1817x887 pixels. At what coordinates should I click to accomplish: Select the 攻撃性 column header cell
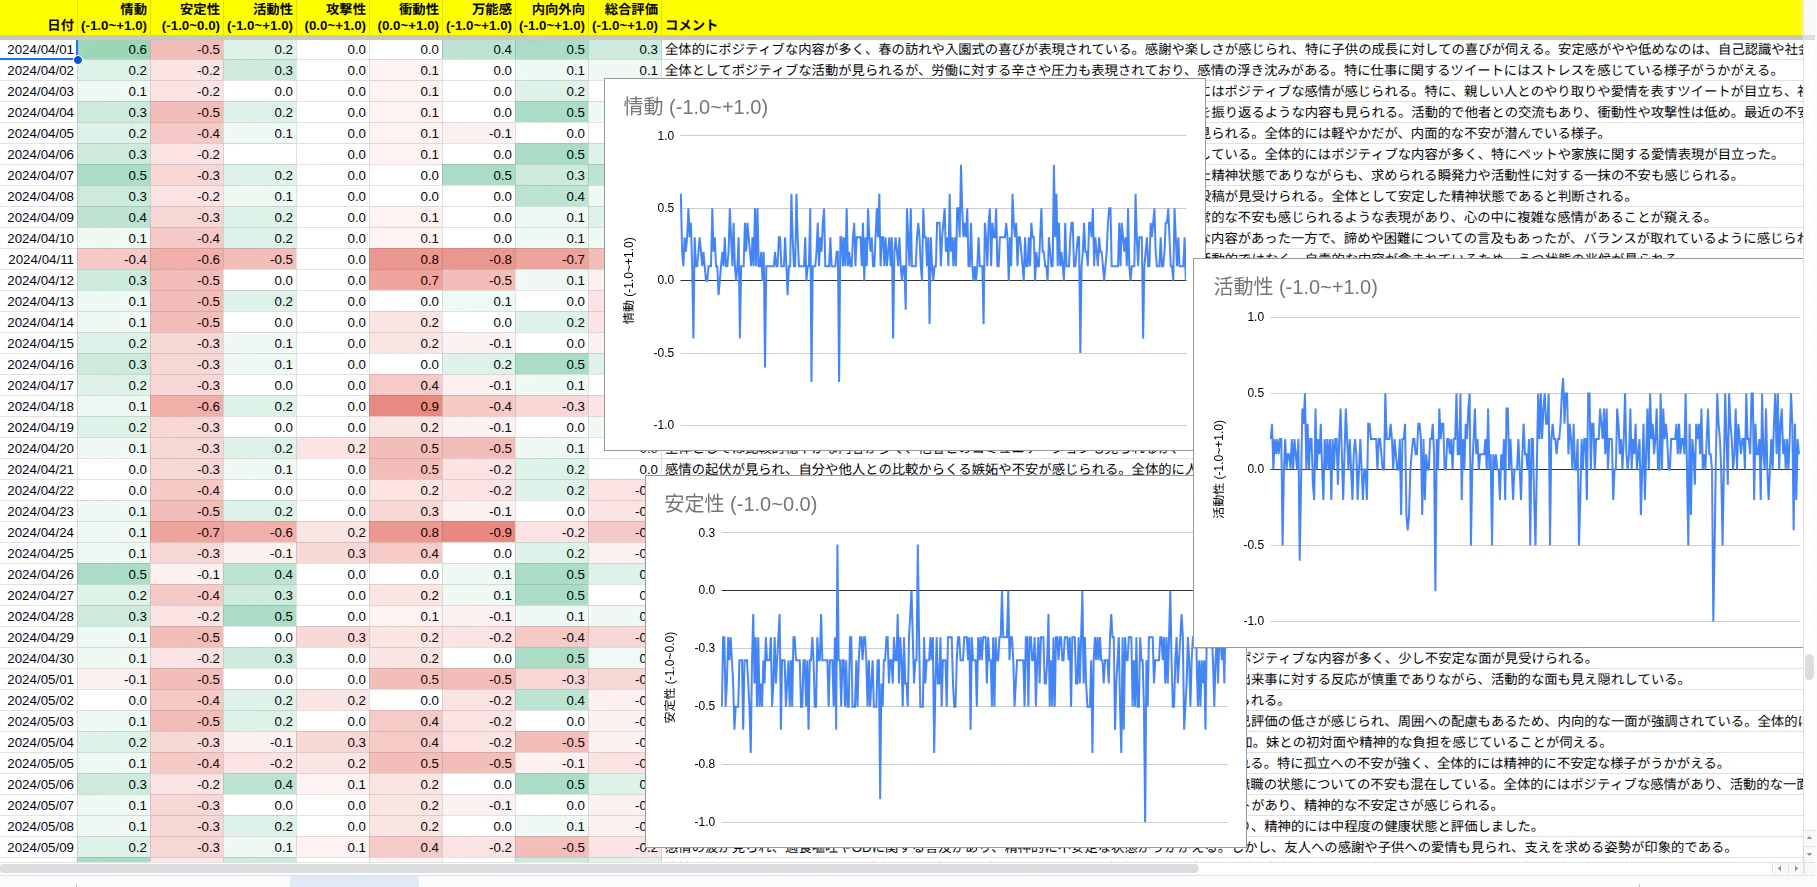(333, 18)
